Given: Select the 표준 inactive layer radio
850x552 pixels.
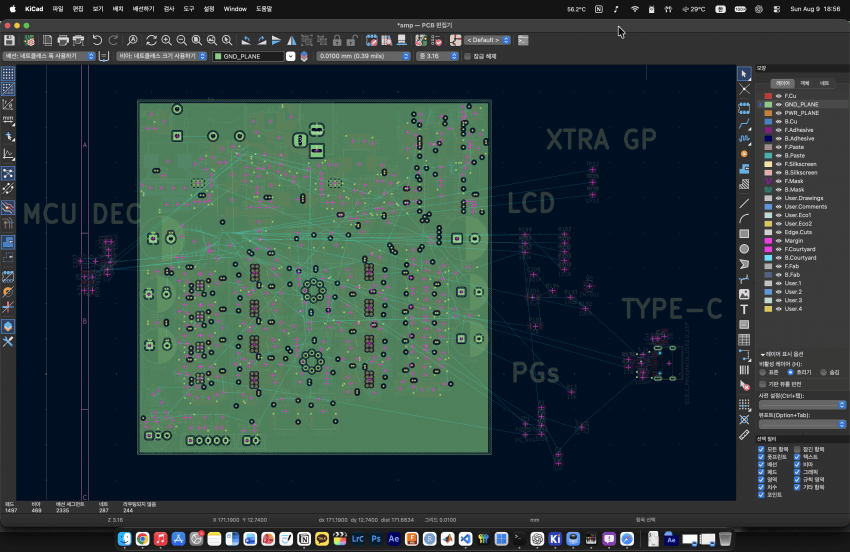Looking at the screenshot, I should pyautogui.click(x=763, y=373).
